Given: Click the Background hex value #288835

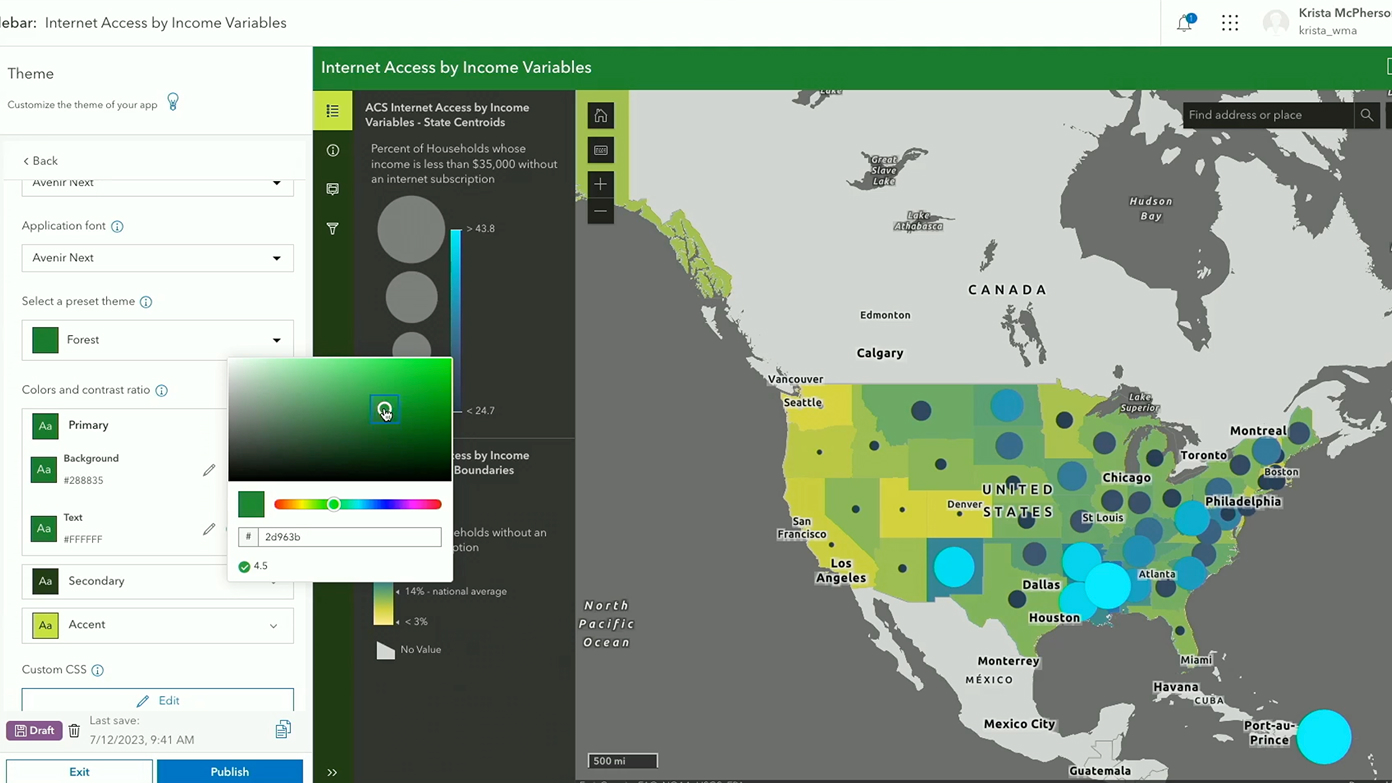Looking at the screenshot, I should pyautogui.click(x=83, y=481).
